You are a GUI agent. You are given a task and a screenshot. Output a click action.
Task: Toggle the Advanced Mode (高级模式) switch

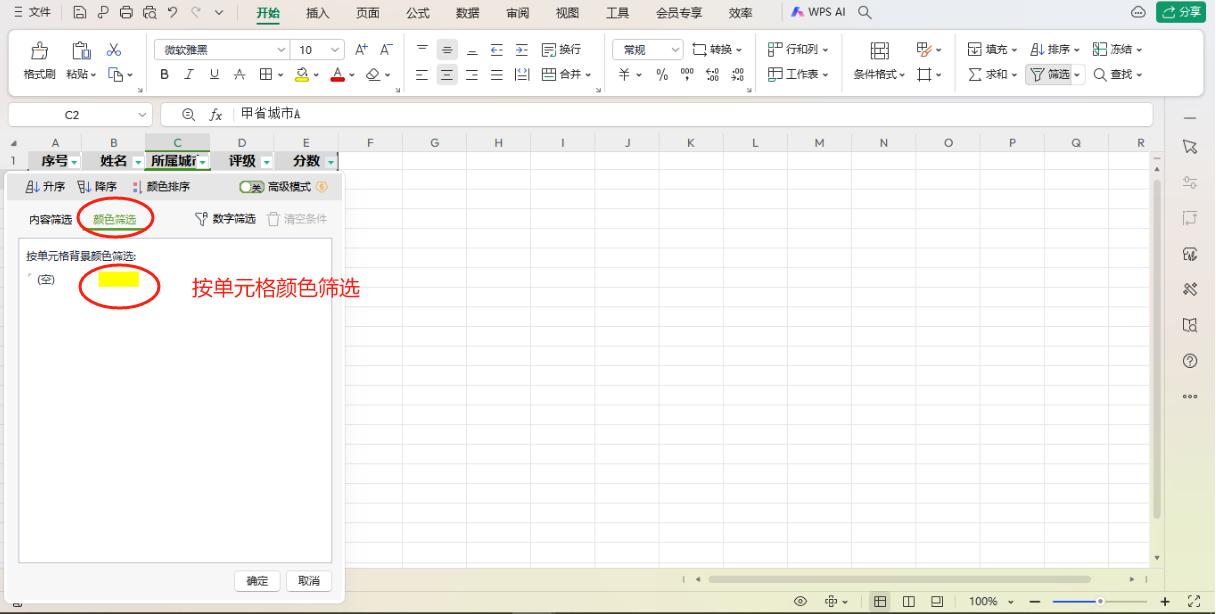pyautogui.click(x=250, y=186)
